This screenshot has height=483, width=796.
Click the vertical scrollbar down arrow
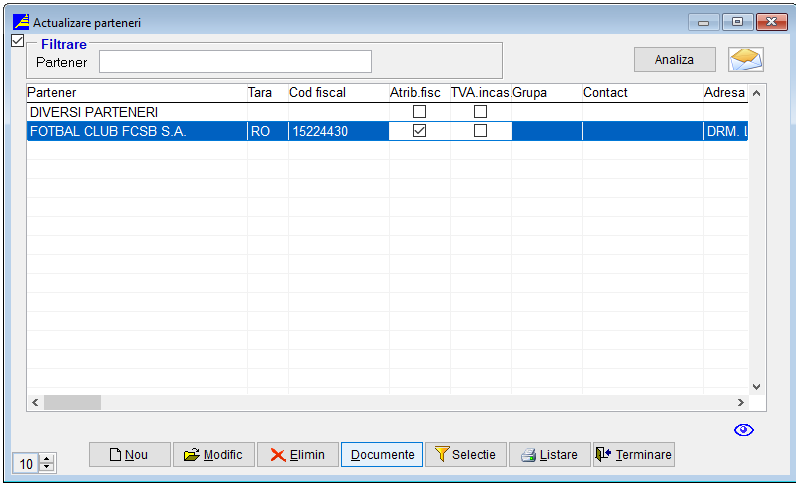756,386
